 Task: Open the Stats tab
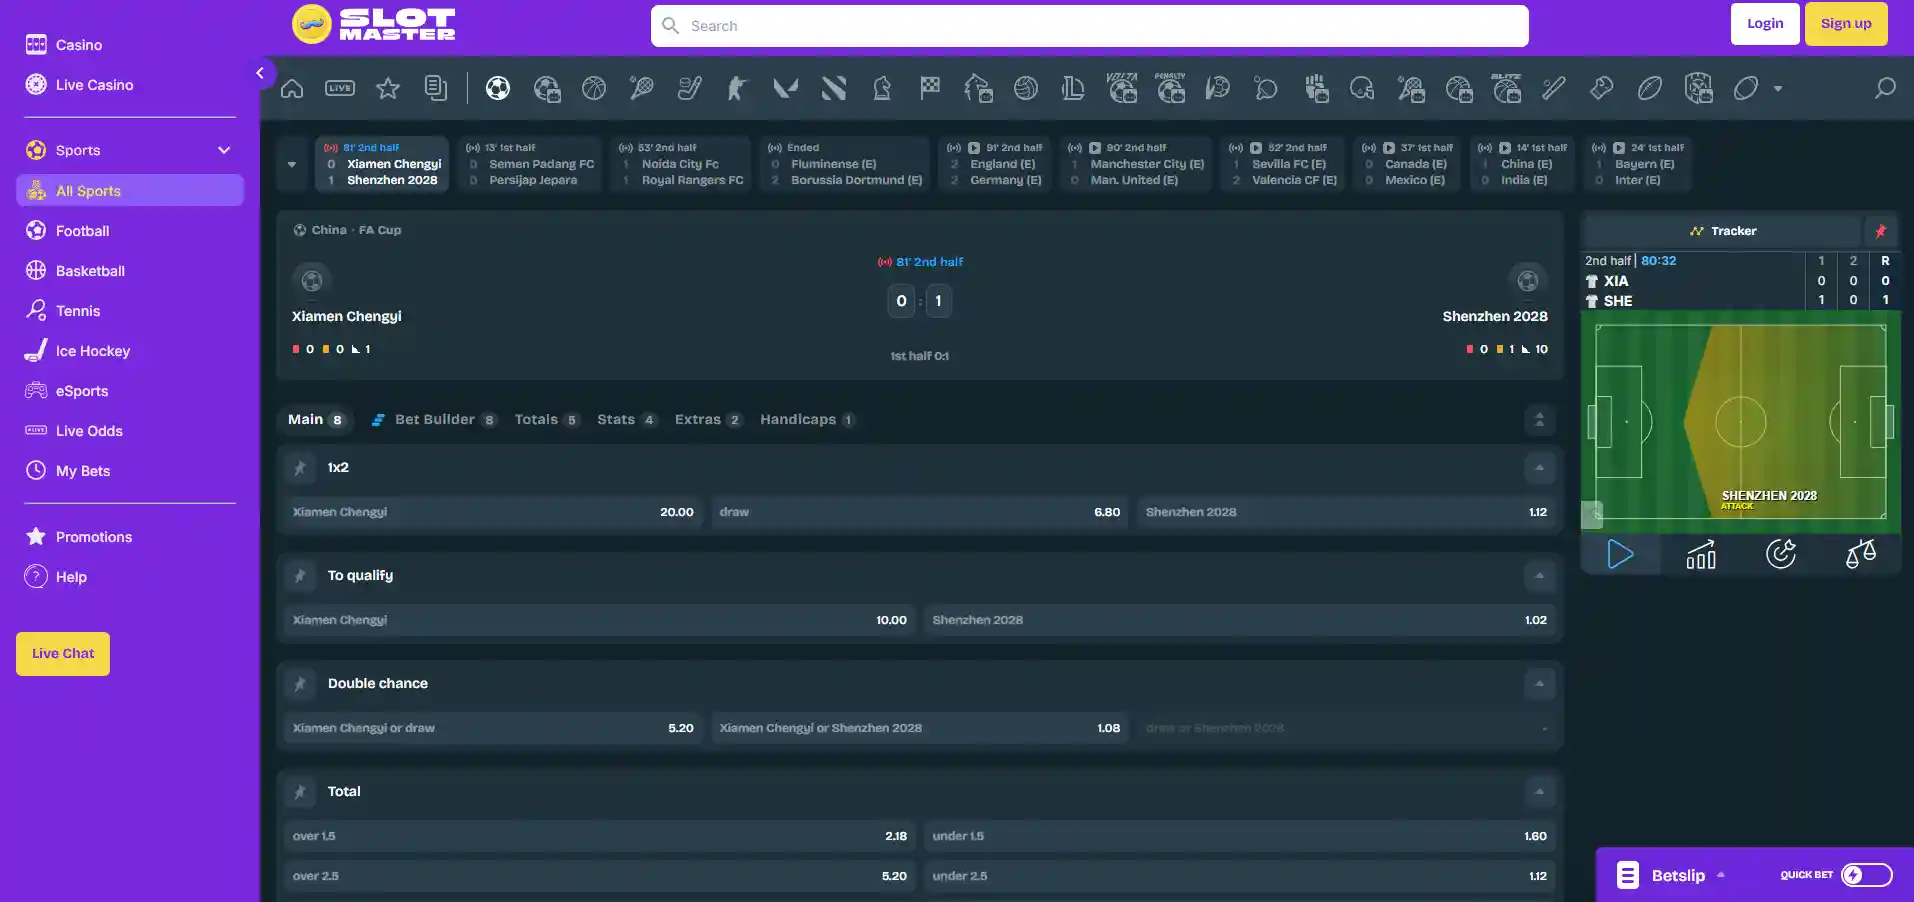pos(627,420)
